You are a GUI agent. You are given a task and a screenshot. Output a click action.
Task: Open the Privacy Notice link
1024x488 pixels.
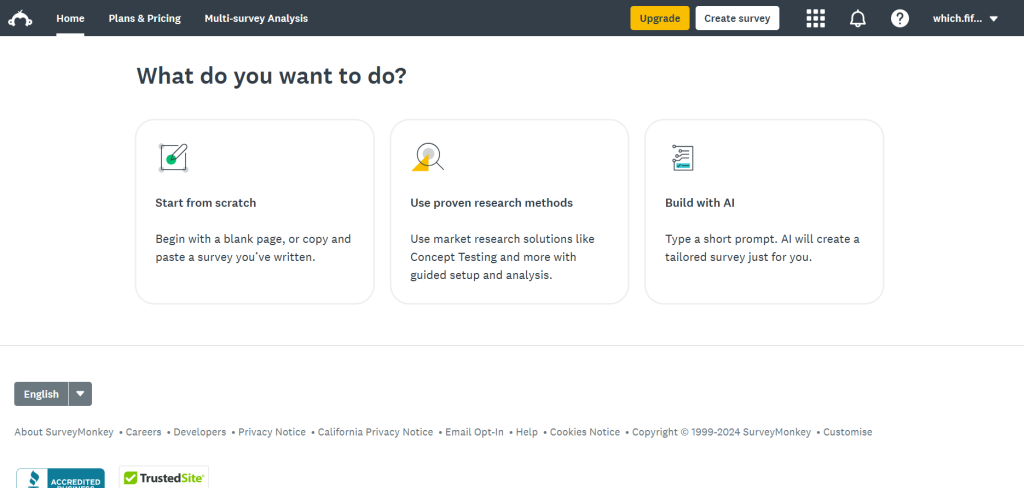tap(272, 432)
